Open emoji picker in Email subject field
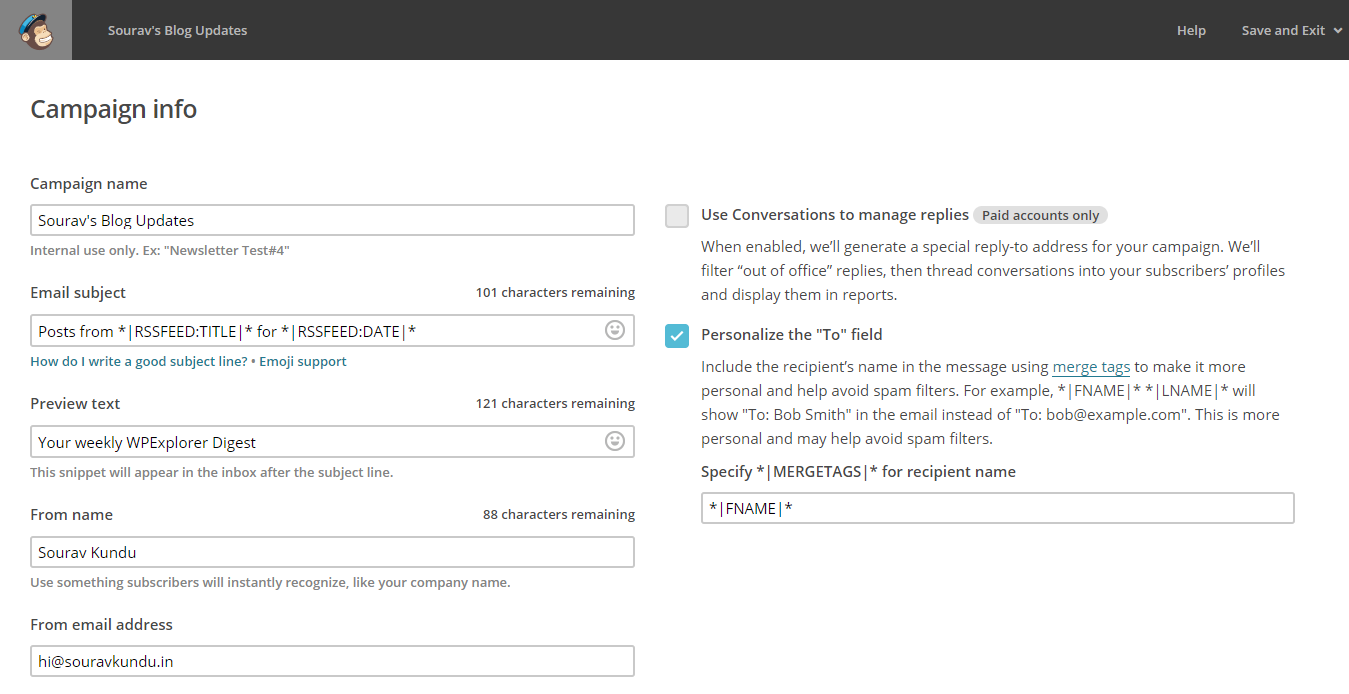 pyautogui.click(x=615, y=330)
